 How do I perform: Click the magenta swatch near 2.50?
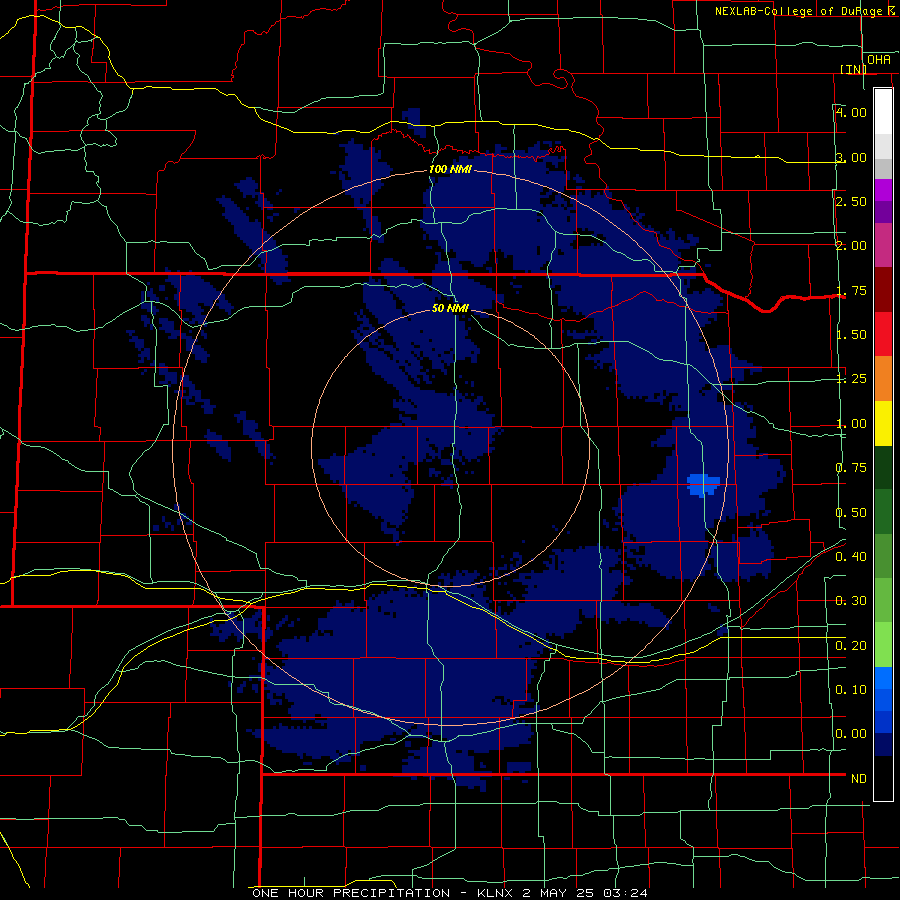883,190
